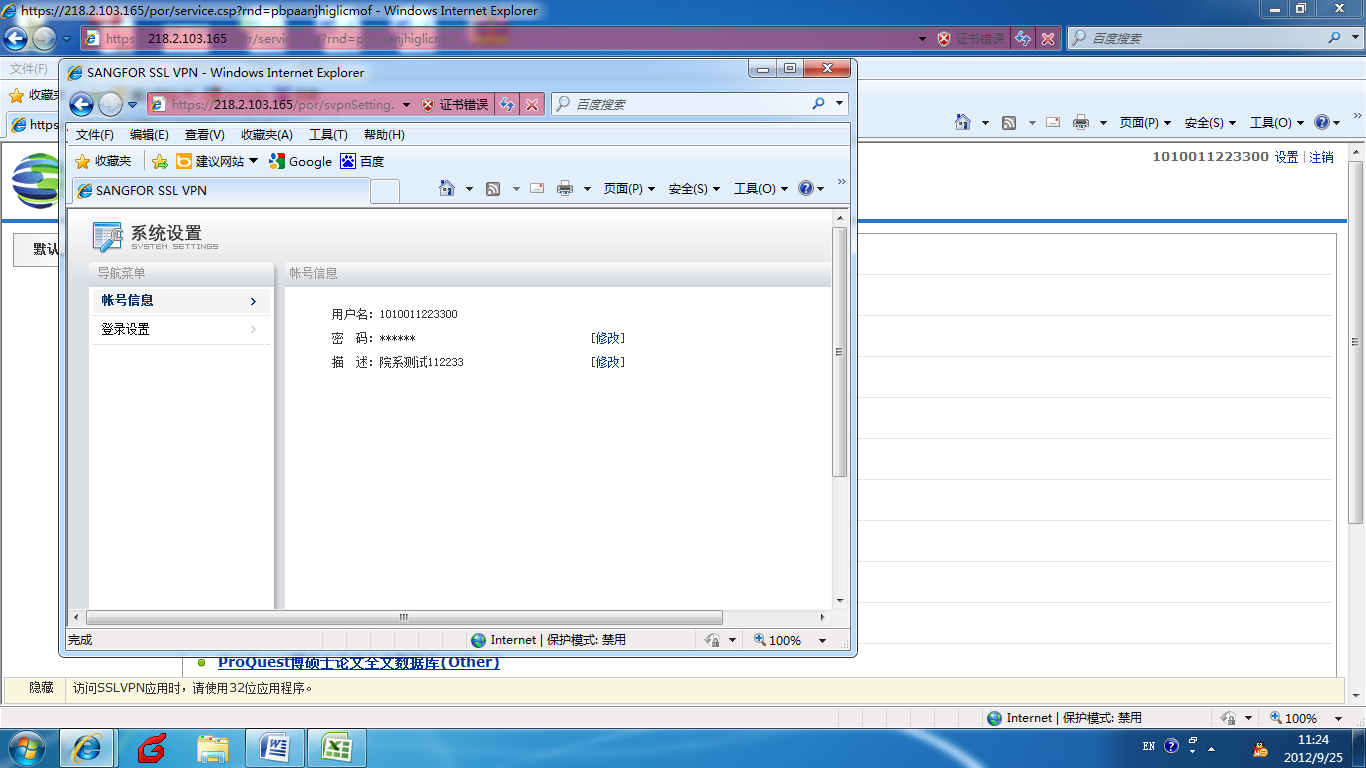Click Forward button in SANGFOR VPN window
Screen dimensions: 1366x768
(110, 104)
